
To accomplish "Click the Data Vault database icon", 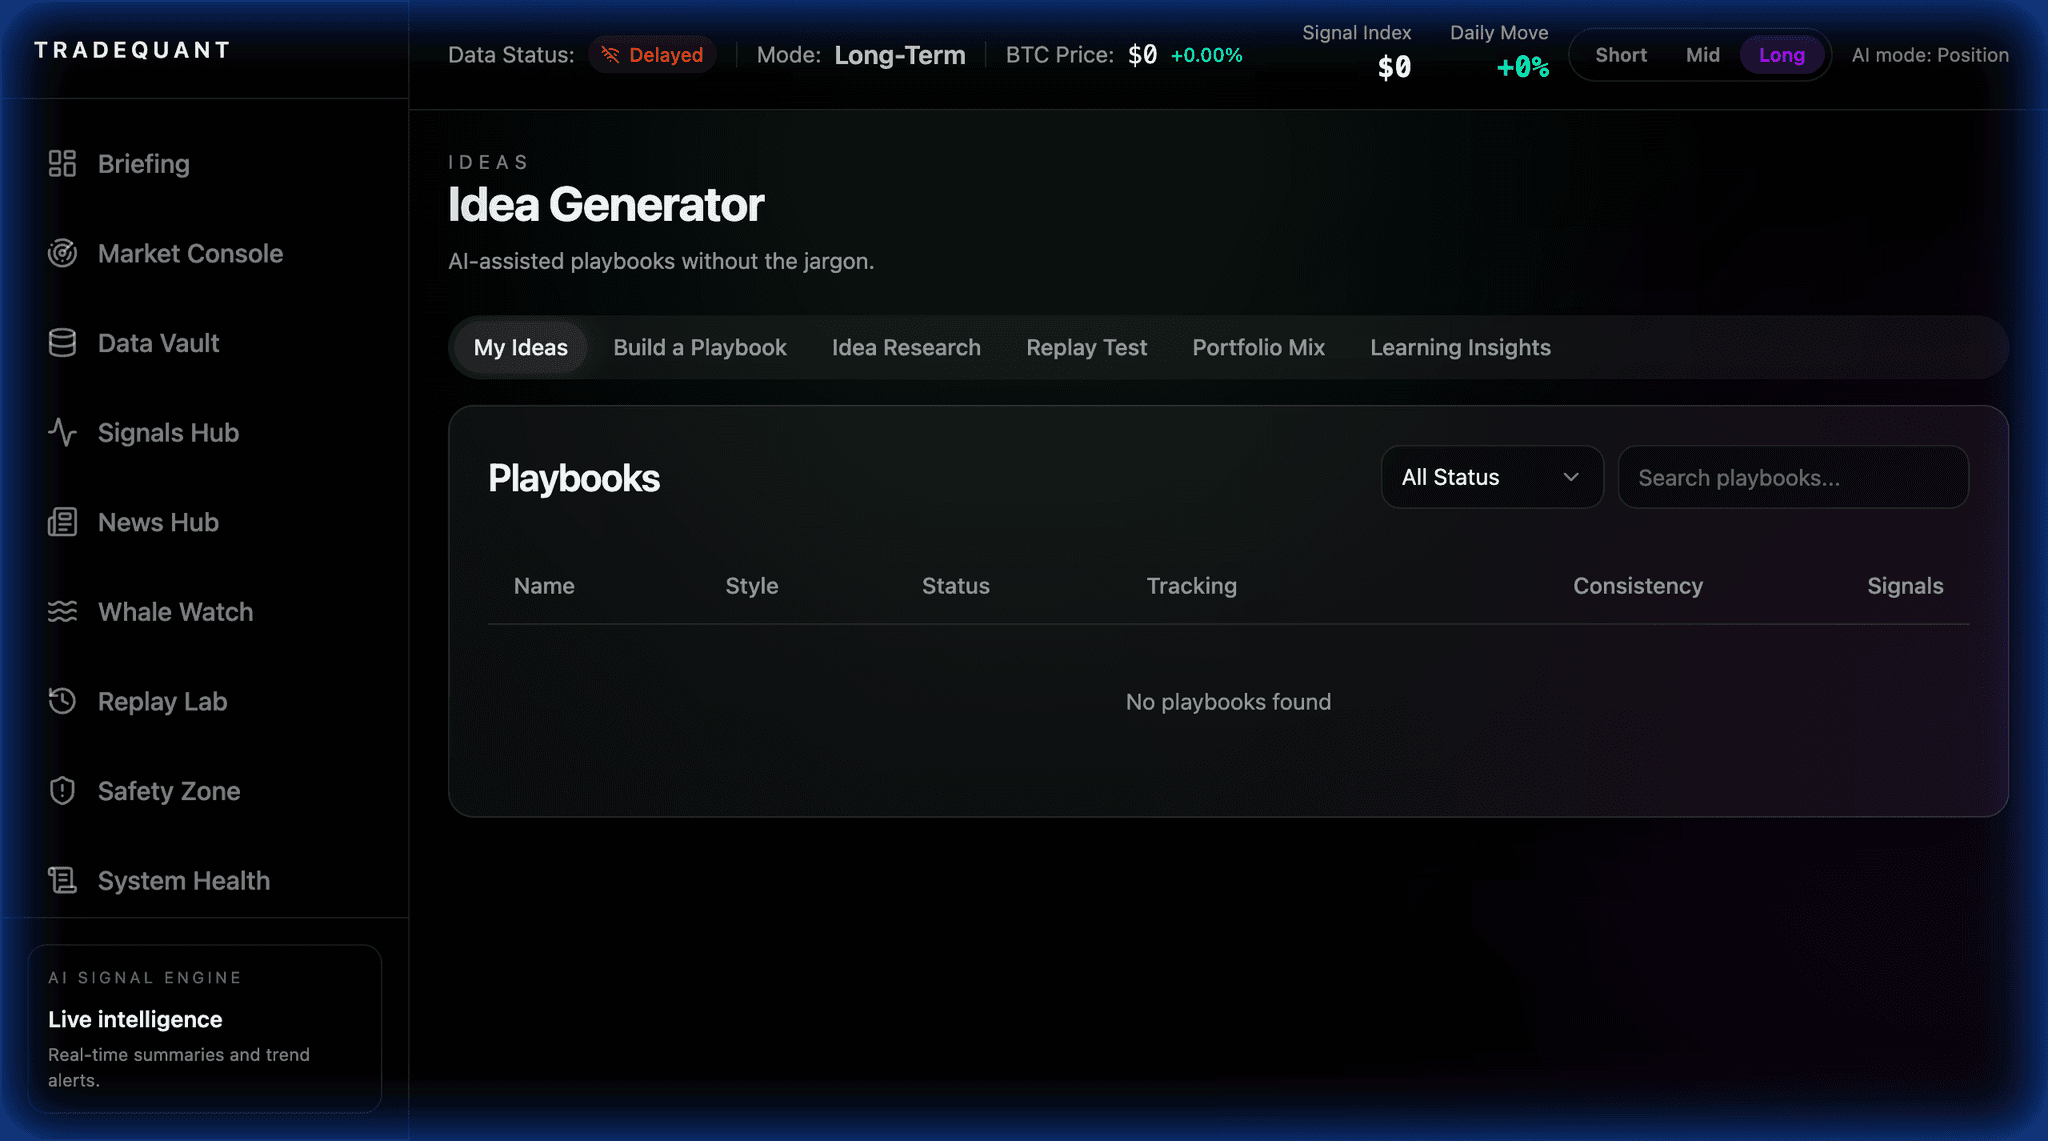I will (x=62, y=342).
